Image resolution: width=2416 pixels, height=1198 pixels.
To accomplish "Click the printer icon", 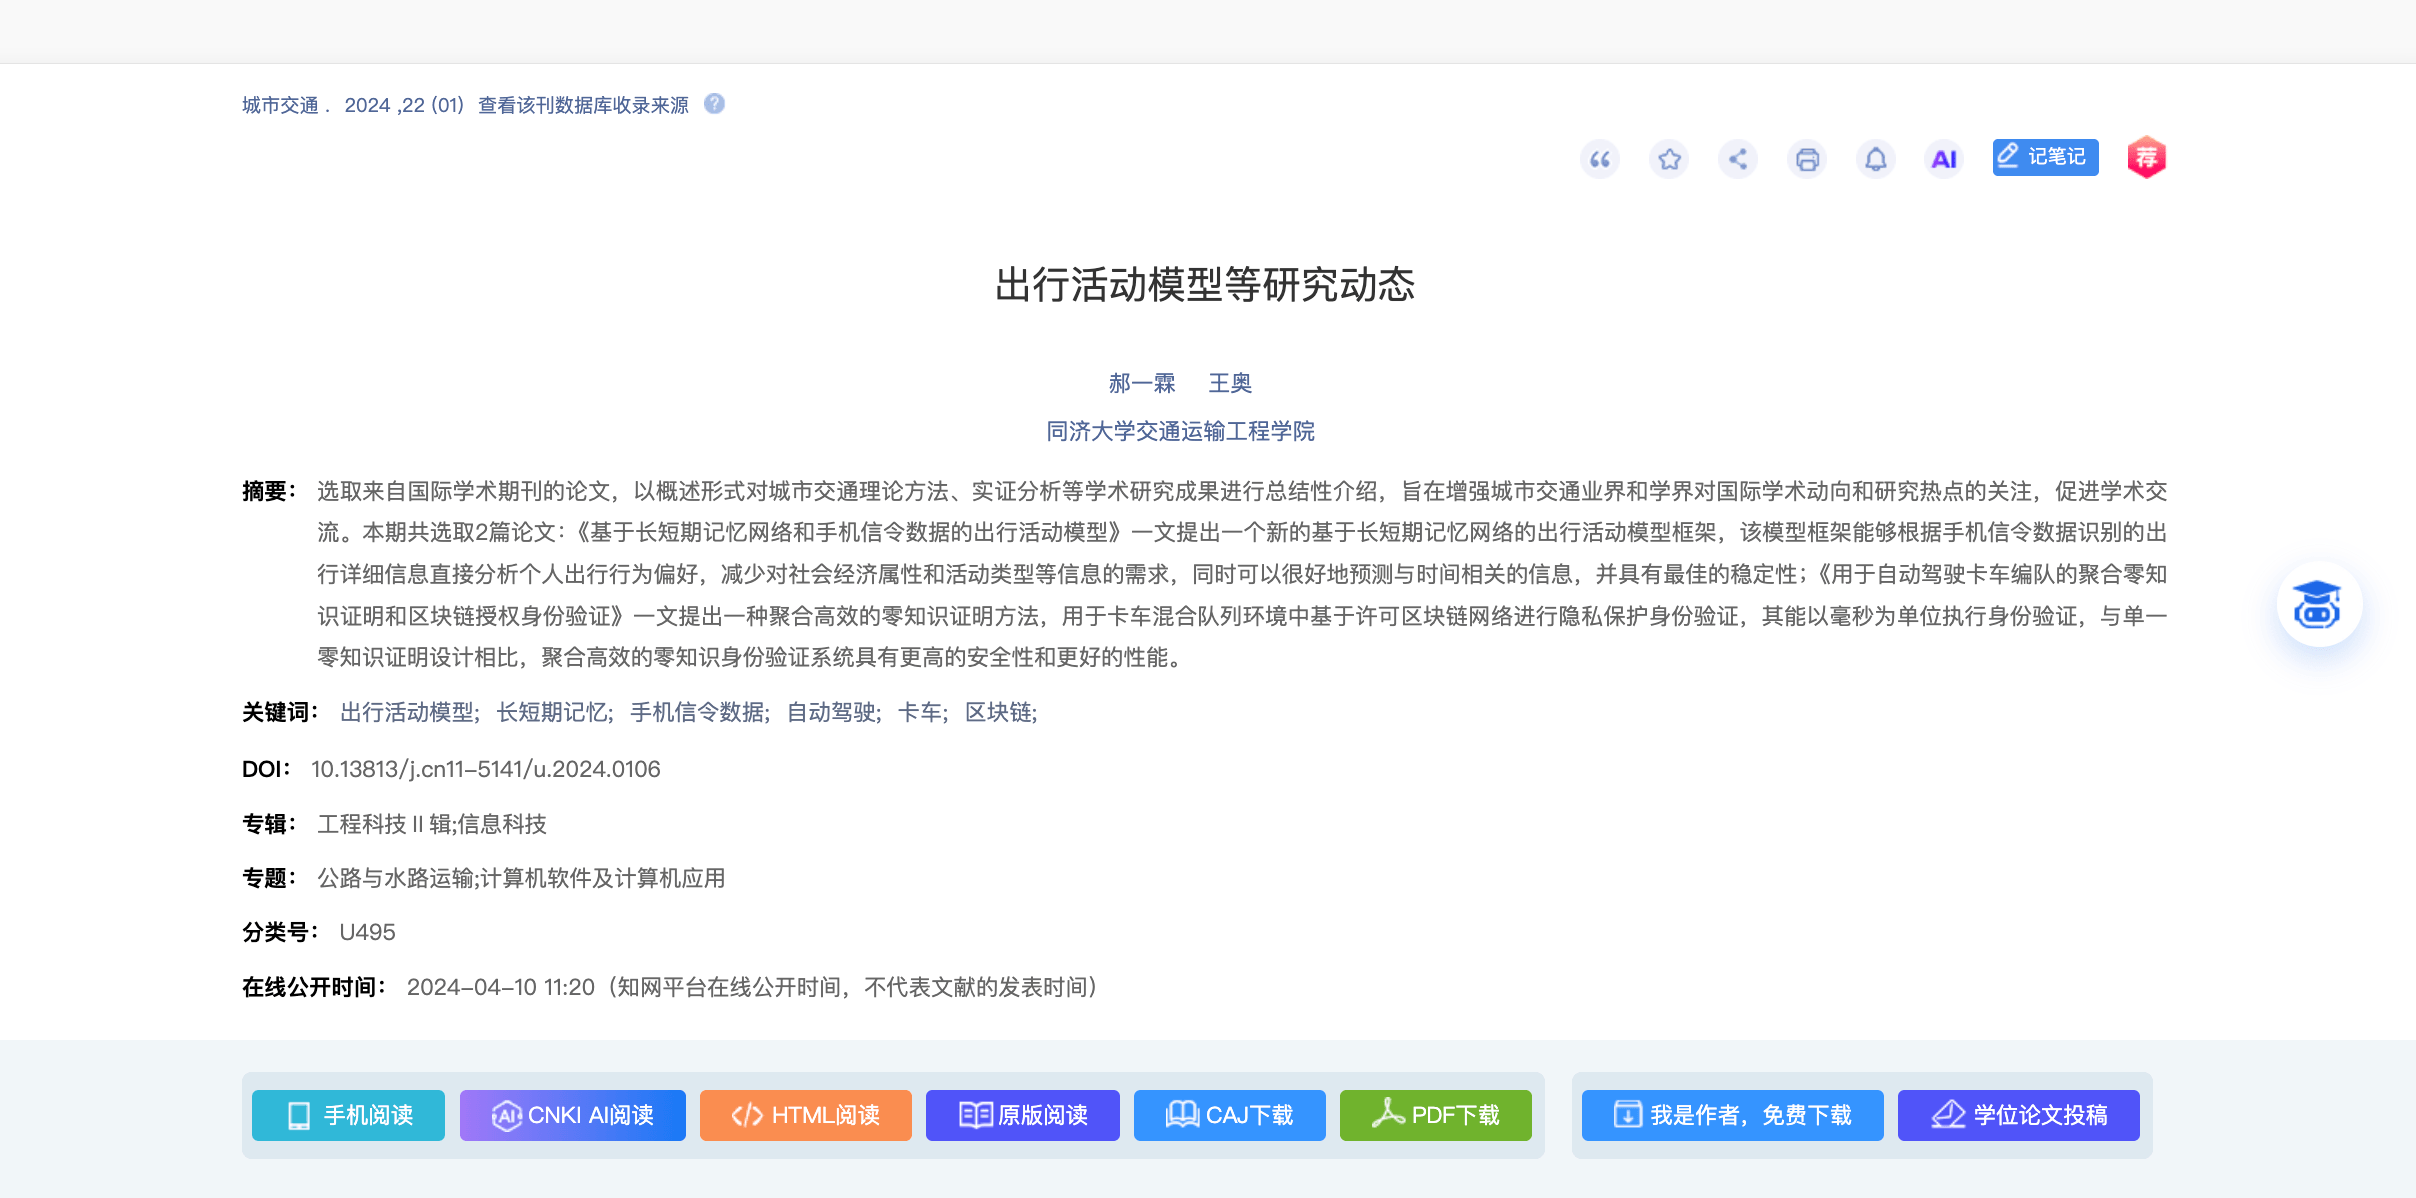I will 1807,159.
